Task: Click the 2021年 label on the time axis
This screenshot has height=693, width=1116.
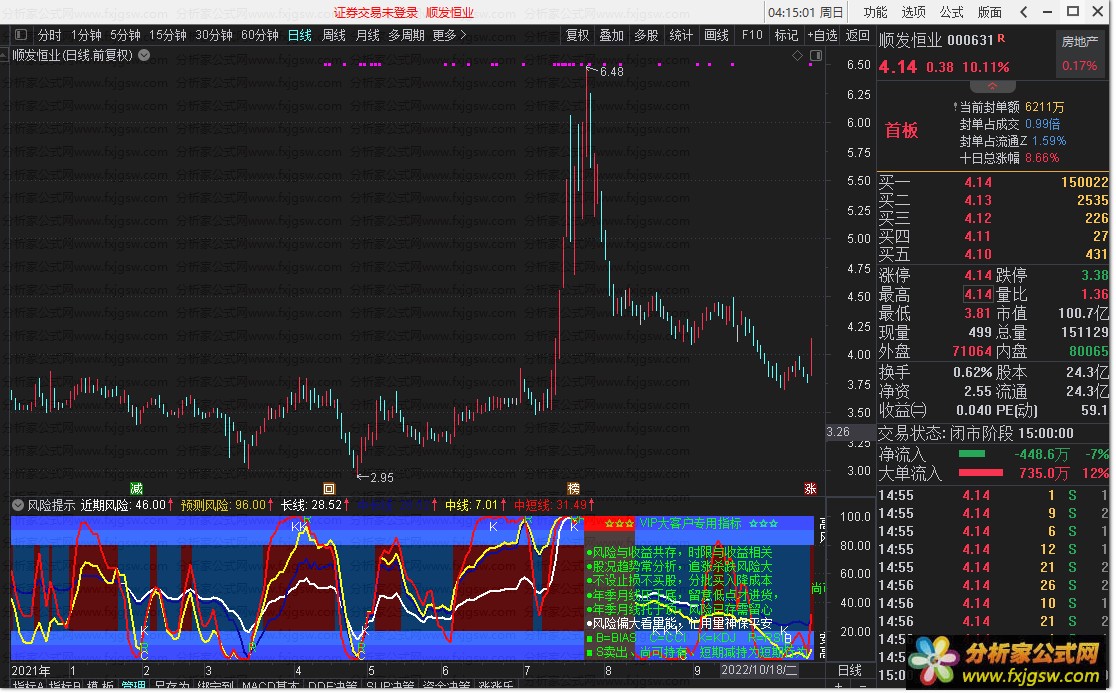Action: (x=31, y=670)
